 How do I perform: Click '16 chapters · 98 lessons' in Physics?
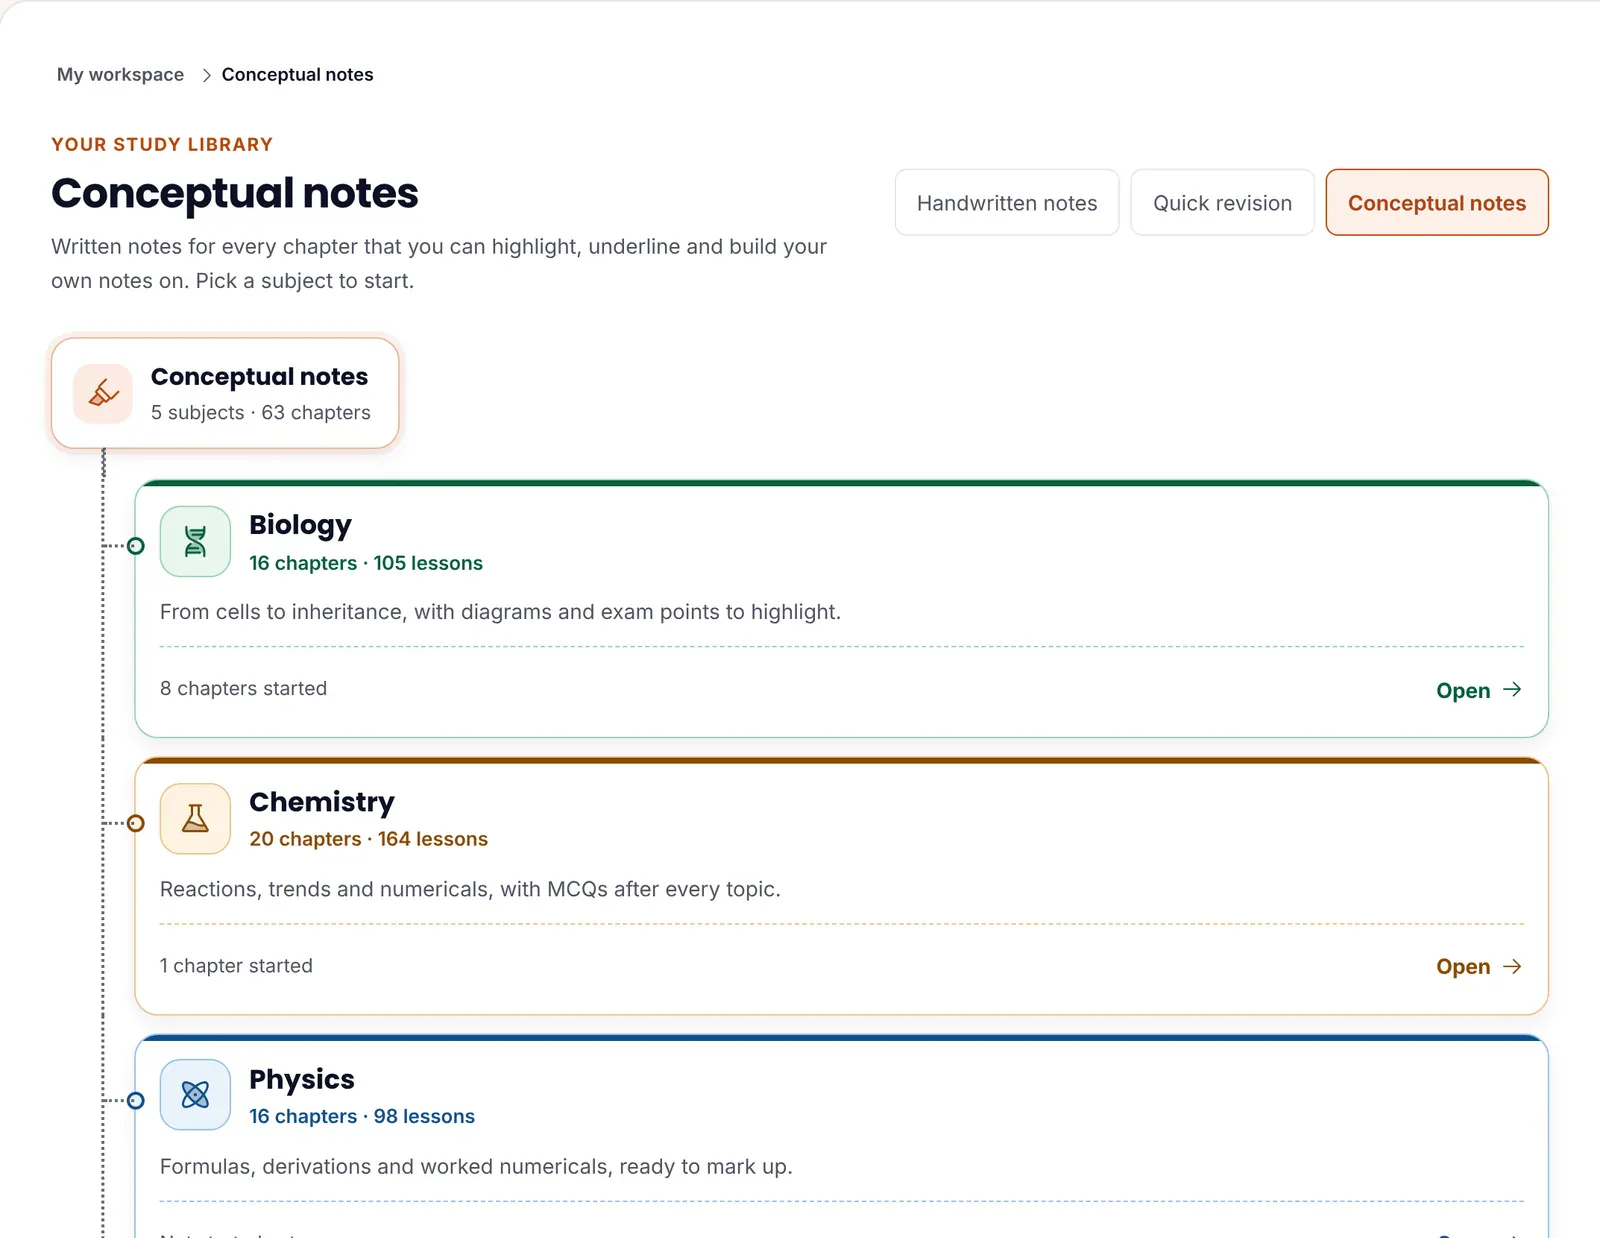(362, 1116)
